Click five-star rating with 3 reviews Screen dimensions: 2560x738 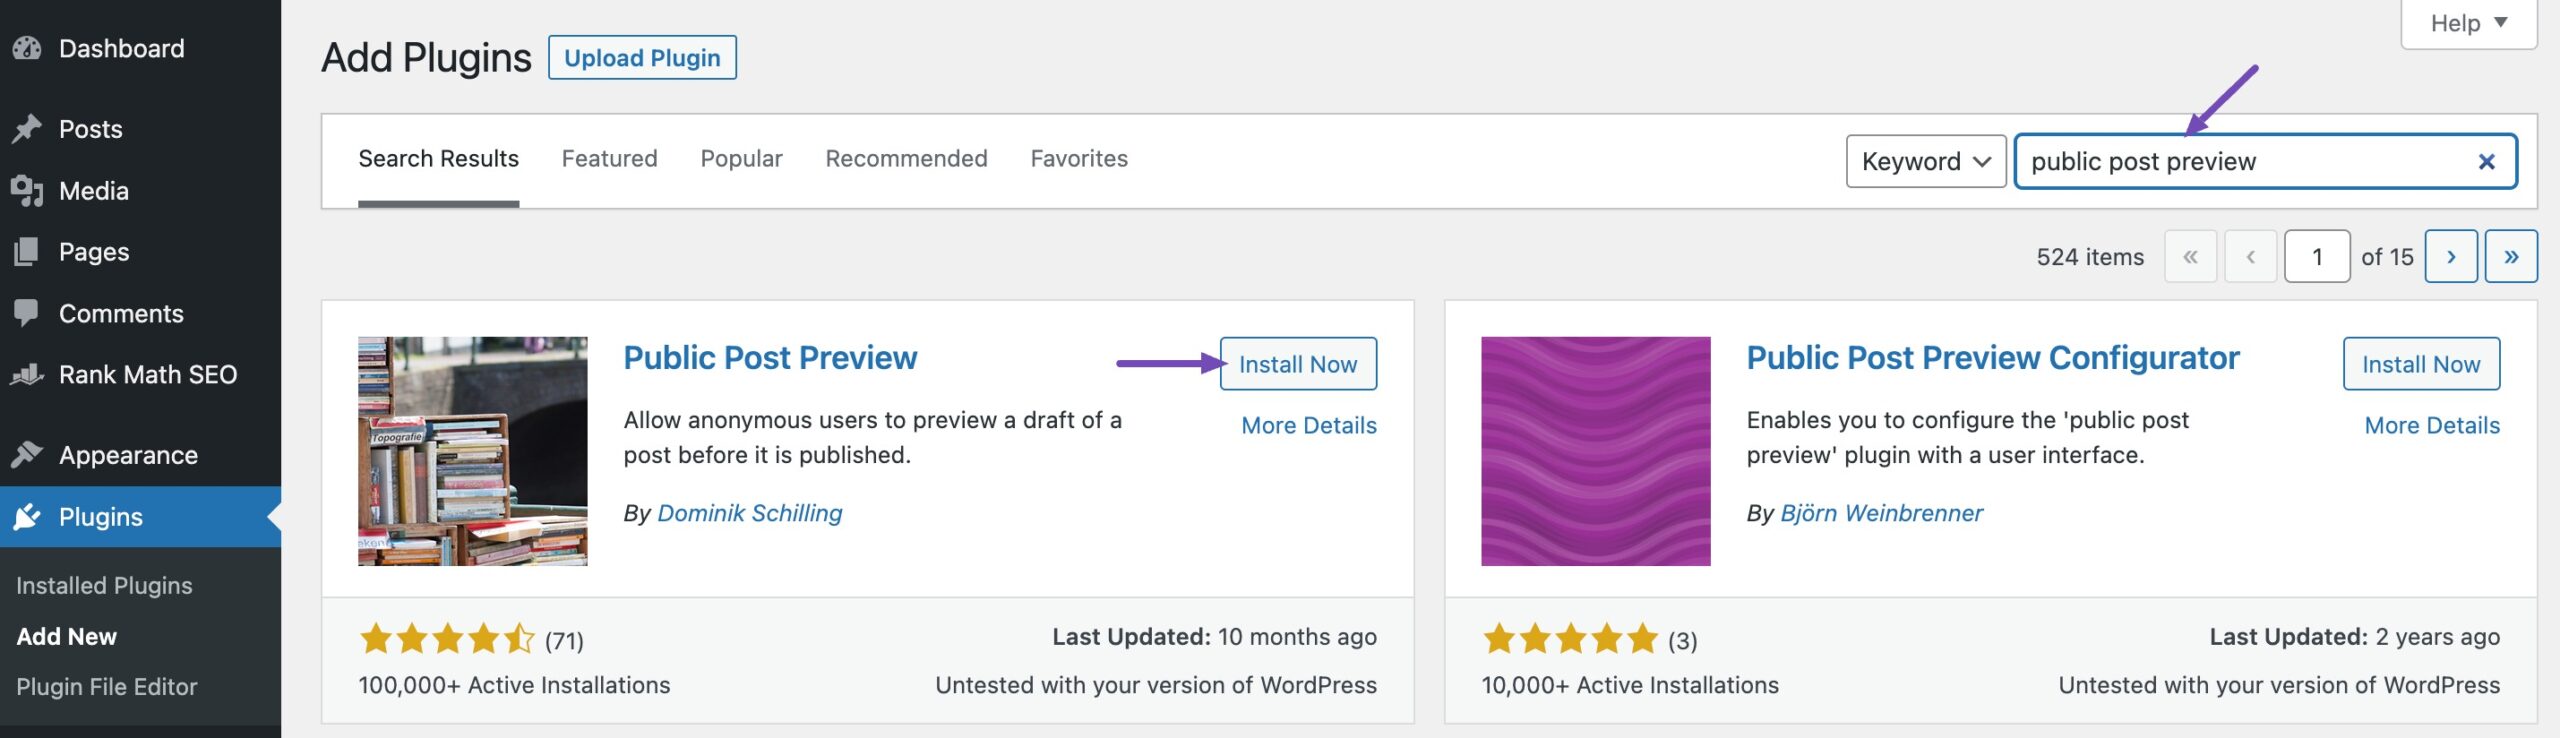point(1570,638)
